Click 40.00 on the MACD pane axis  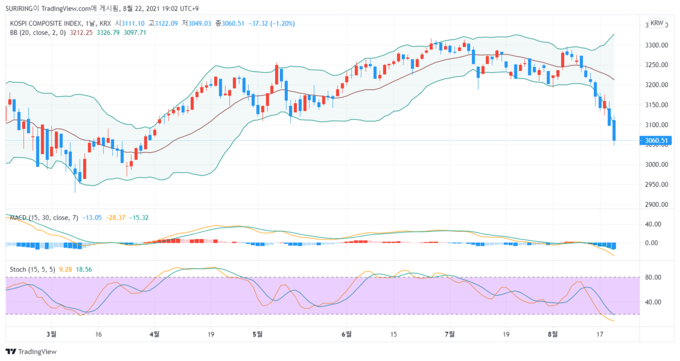click(653, 224)
